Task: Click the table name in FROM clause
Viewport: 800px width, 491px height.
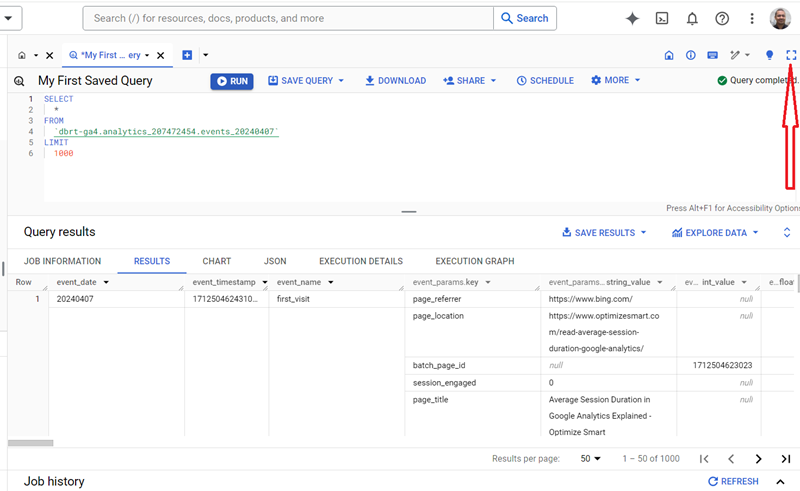Action: pos(166,132)
